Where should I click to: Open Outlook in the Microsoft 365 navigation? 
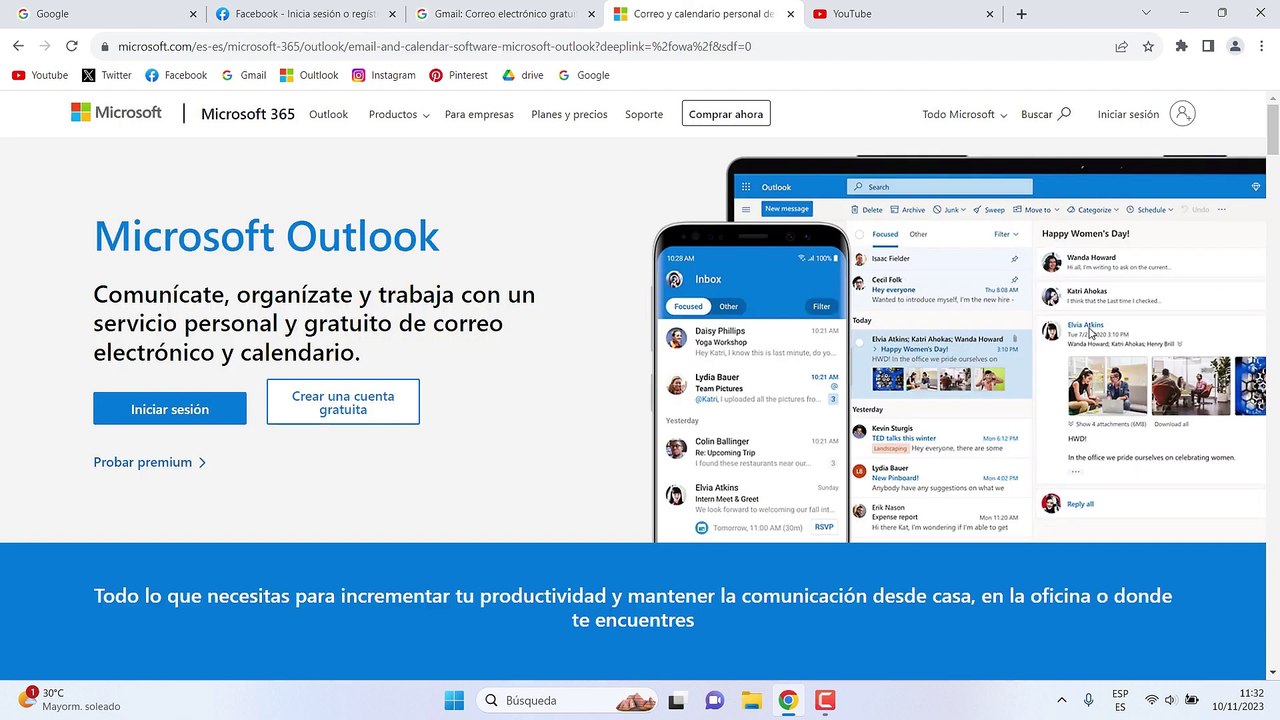click(x=328, y=114)
